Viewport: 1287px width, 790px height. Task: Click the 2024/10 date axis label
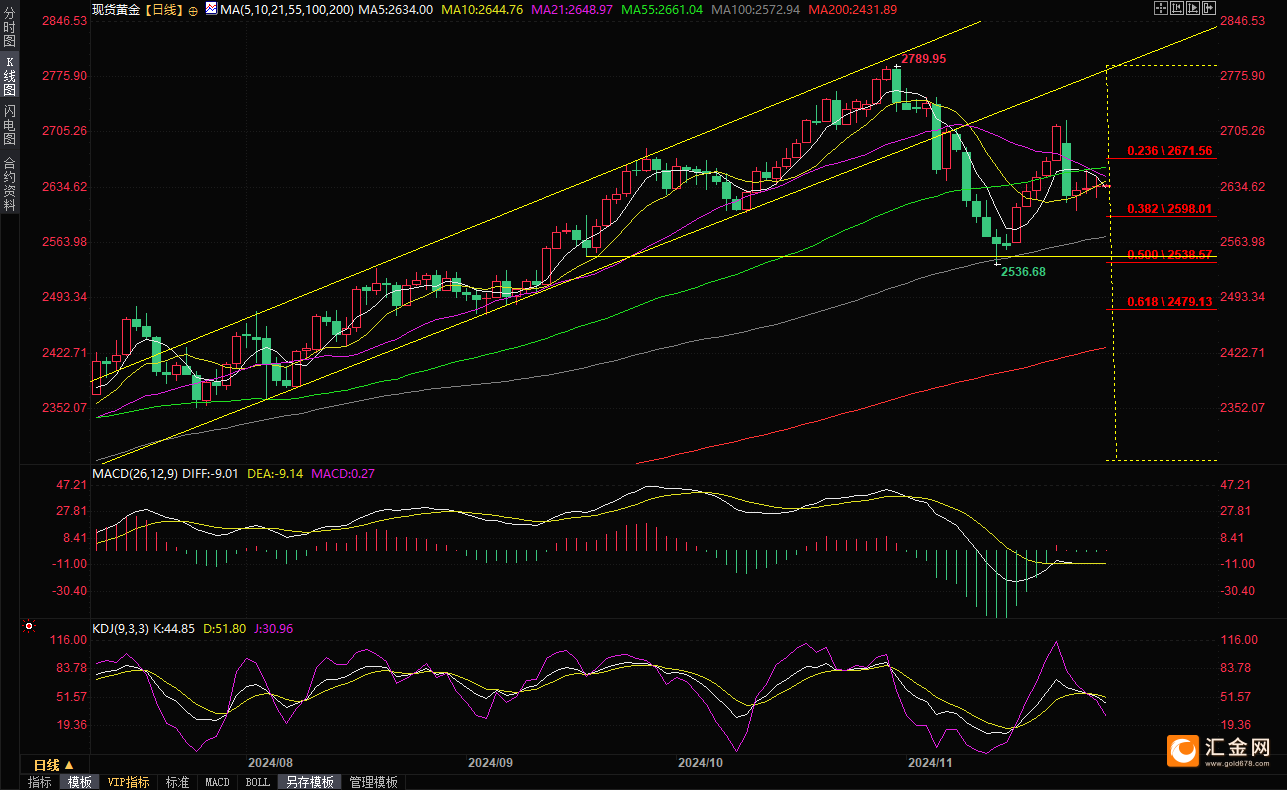point(700,762)
